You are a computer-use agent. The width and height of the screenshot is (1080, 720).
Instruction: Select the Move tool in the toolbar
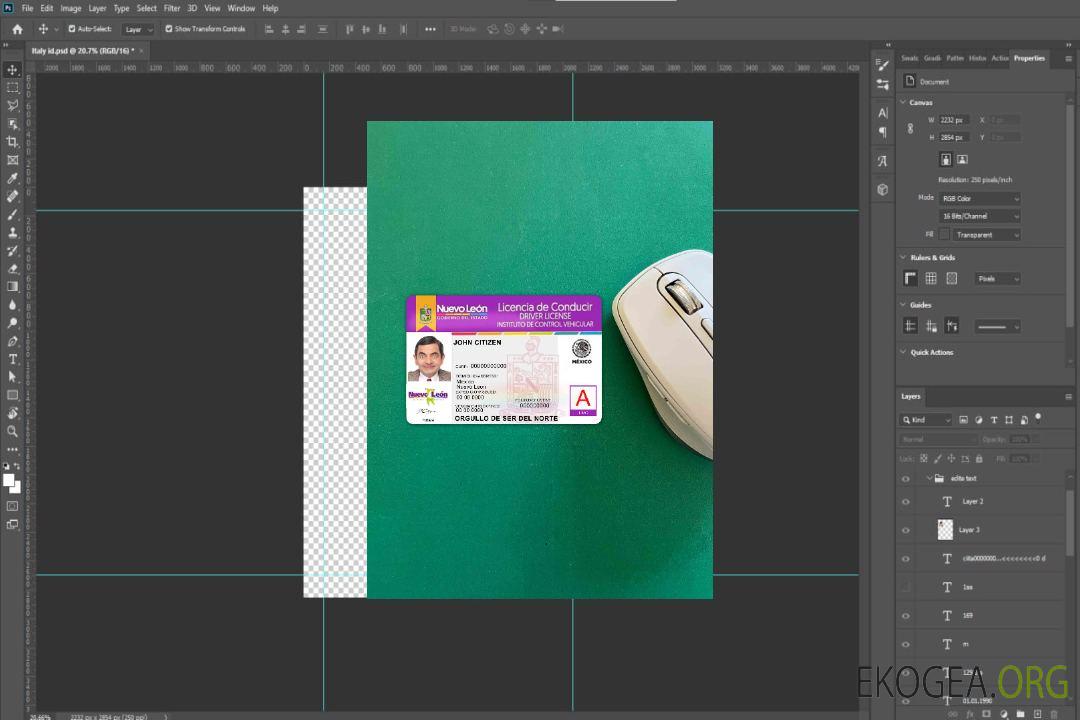[x=12, y=70]
